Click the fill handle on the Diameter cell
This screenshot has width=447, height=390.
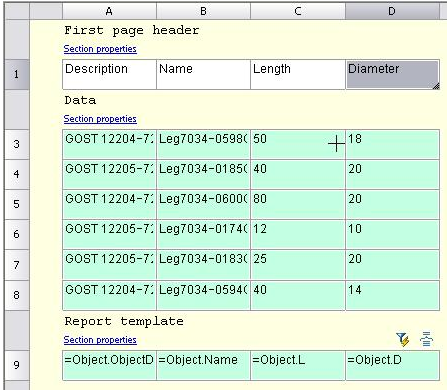coord(436,86)
